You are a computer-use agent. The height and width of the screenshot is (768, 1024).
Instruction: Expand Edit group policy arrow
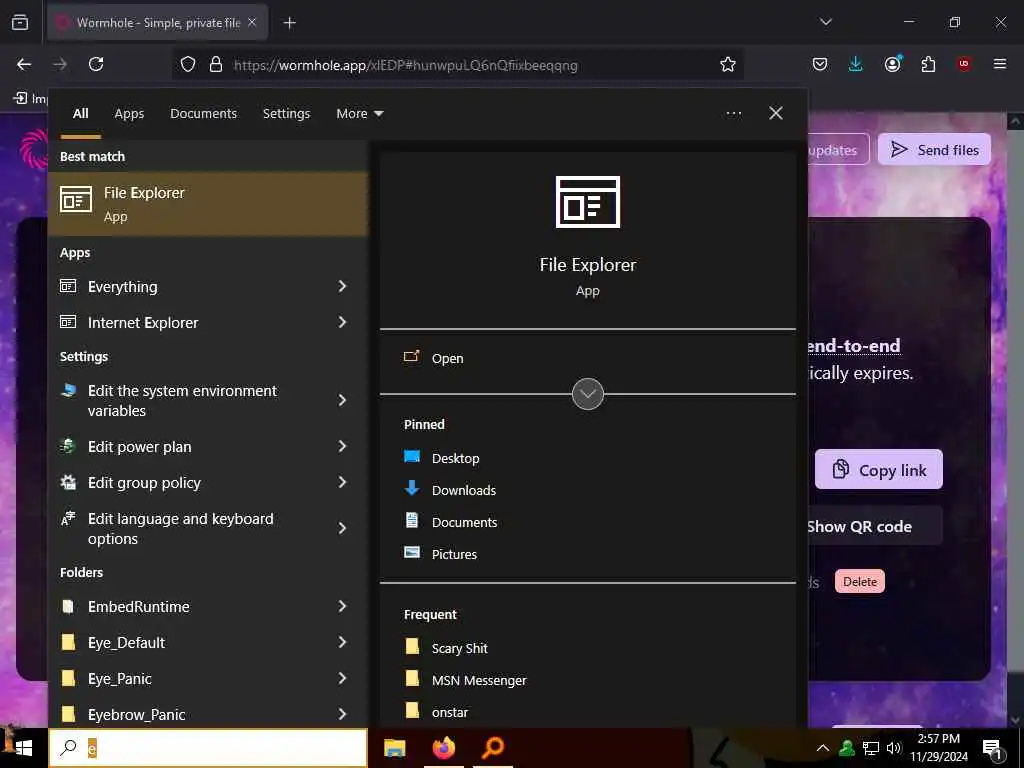click(342, 482)
